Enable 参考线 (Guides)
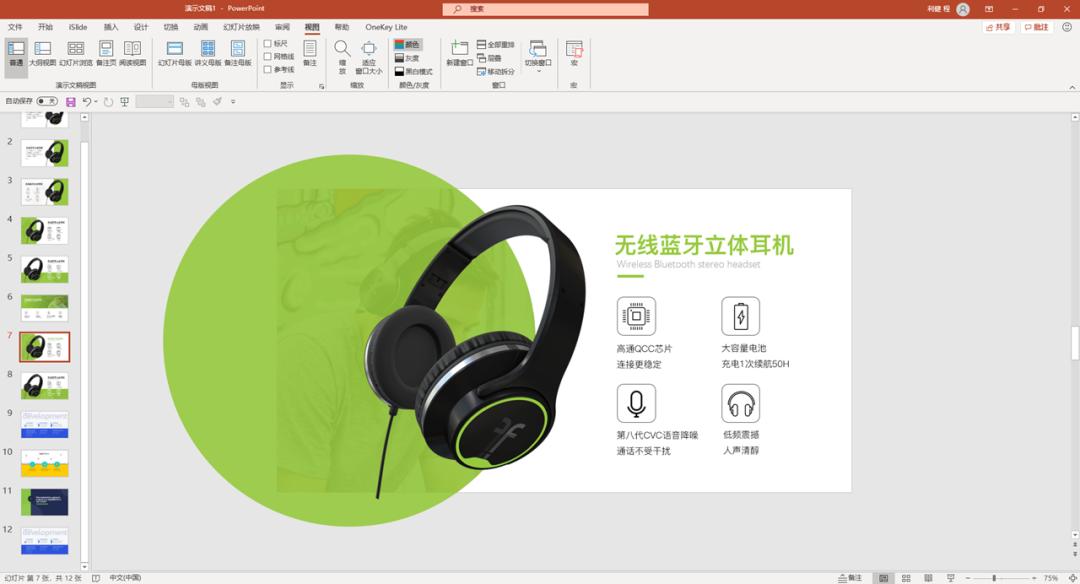This screenshot has width=1080, height=584. (267, 68)
